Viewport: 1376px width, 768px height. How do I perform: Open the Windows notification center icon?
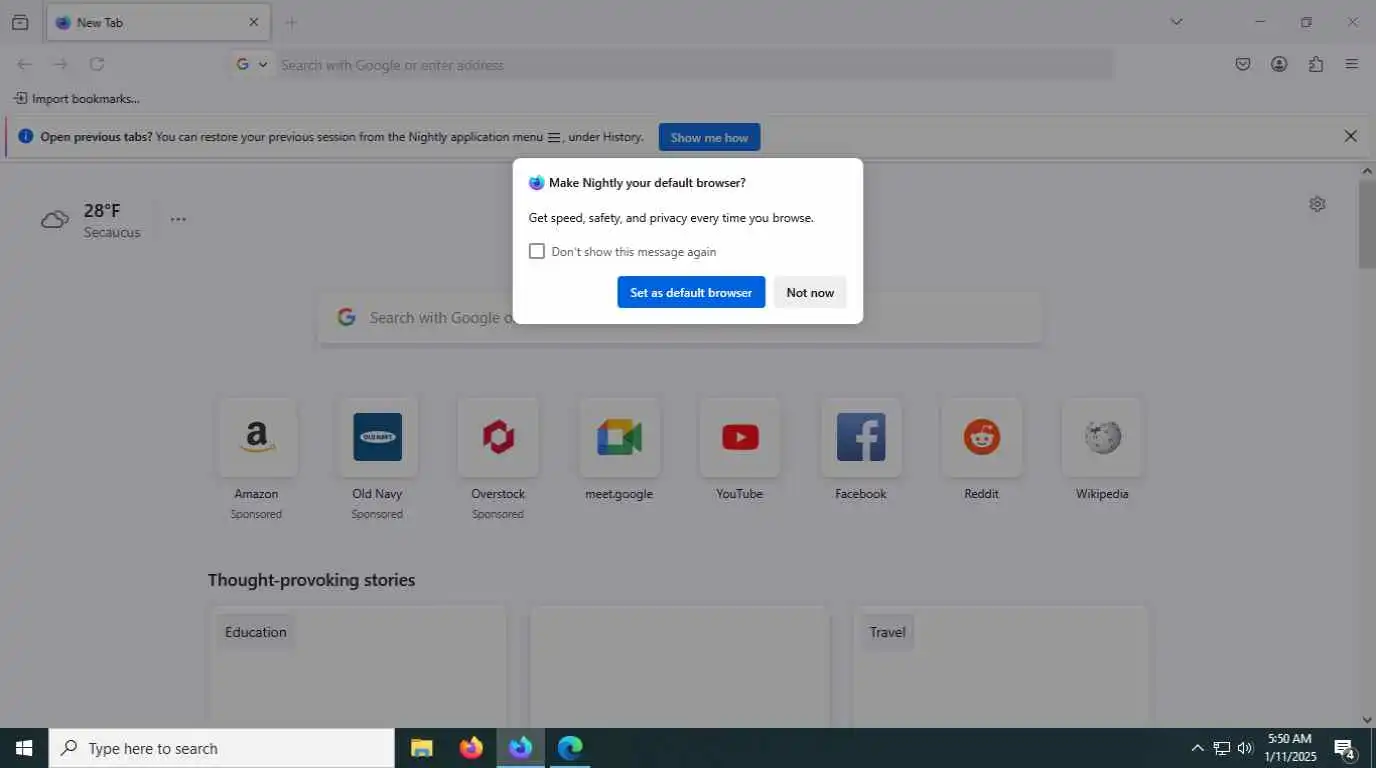click(1345, 748)
